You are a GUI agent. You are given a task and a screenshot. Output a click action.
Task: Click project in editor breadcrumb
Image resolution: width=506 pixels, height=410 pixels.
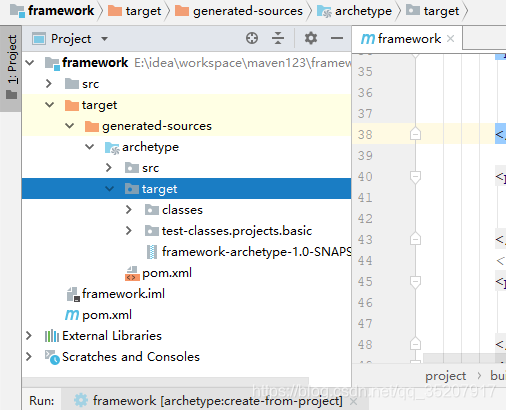pyautogui.click(x=445, y=376)
